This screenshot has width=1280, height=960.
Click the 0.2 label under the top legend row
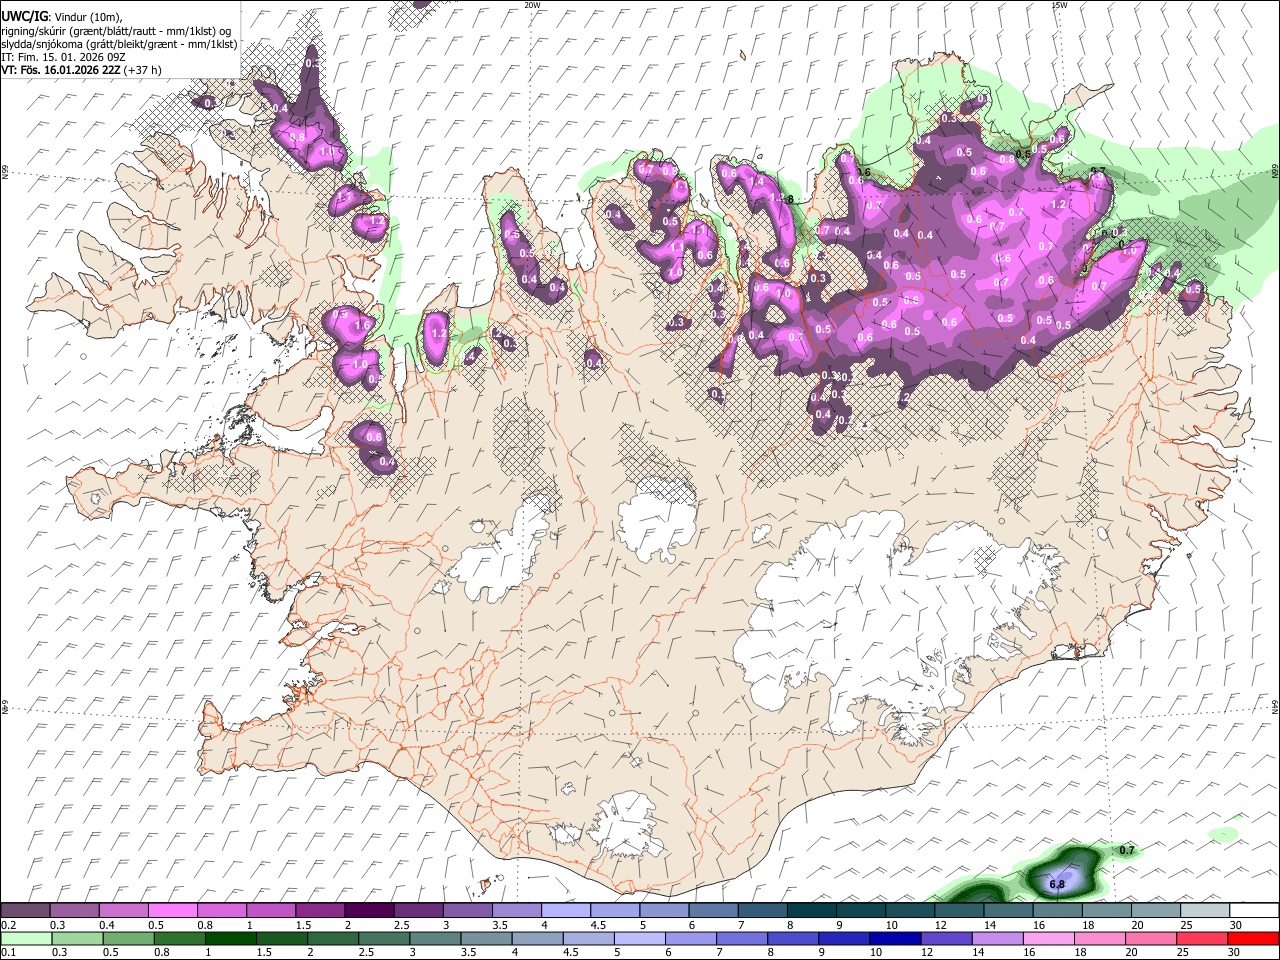pyautogui.click(x=8, y=925)
